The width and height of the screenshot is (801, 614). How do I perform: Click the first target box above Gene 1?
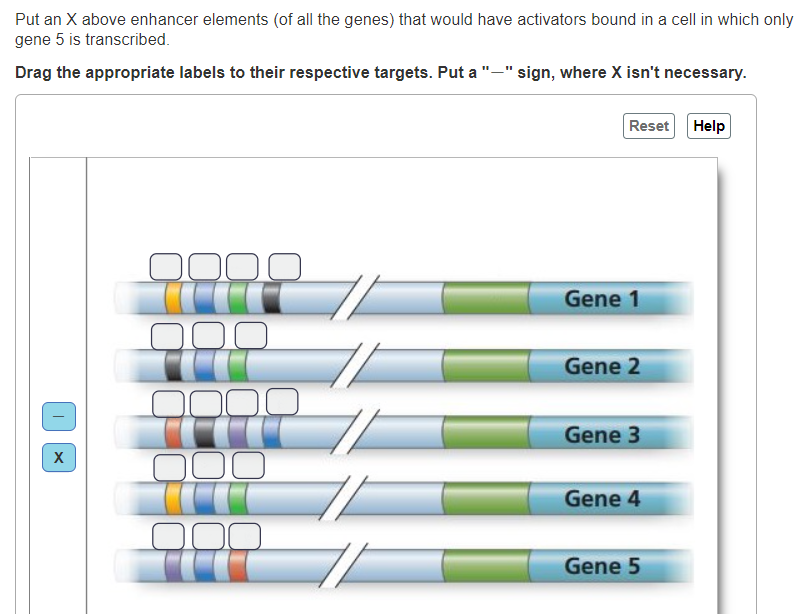pos(166,267)
